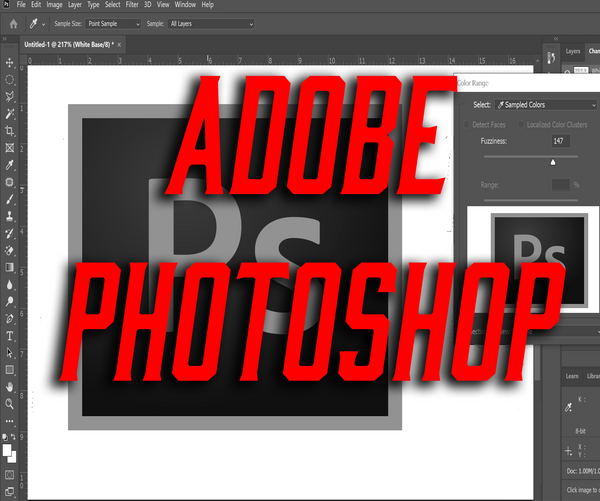The image size is (600, 501).
Task: Click the Fuzziness value field showing 147
Action: (x=561, y=141)
